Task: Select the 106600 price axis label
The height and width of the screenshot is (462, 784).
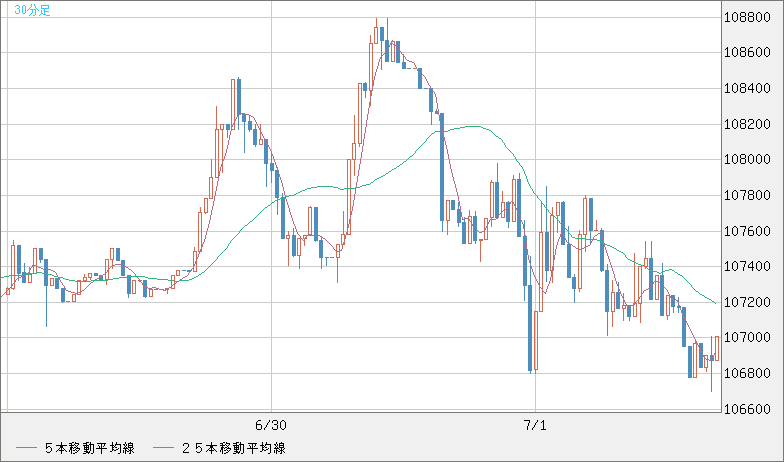Action: 747,409
